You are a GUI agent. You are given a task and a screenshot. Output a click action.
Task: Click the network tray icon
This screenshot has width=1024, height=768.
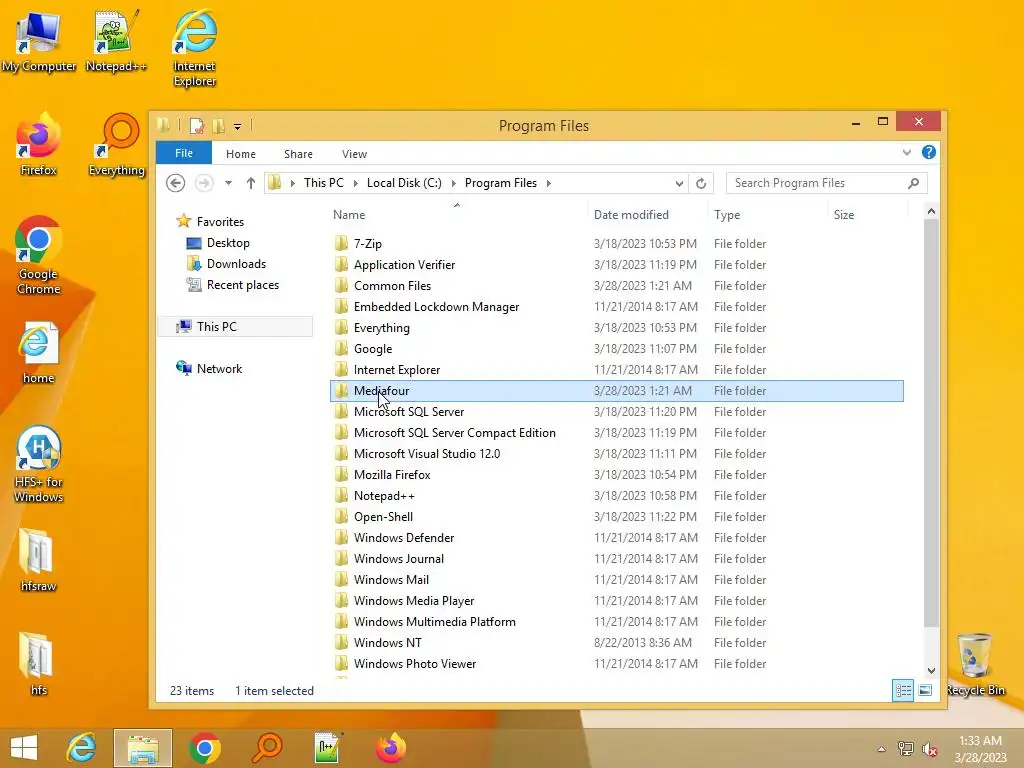click(906, 749)
